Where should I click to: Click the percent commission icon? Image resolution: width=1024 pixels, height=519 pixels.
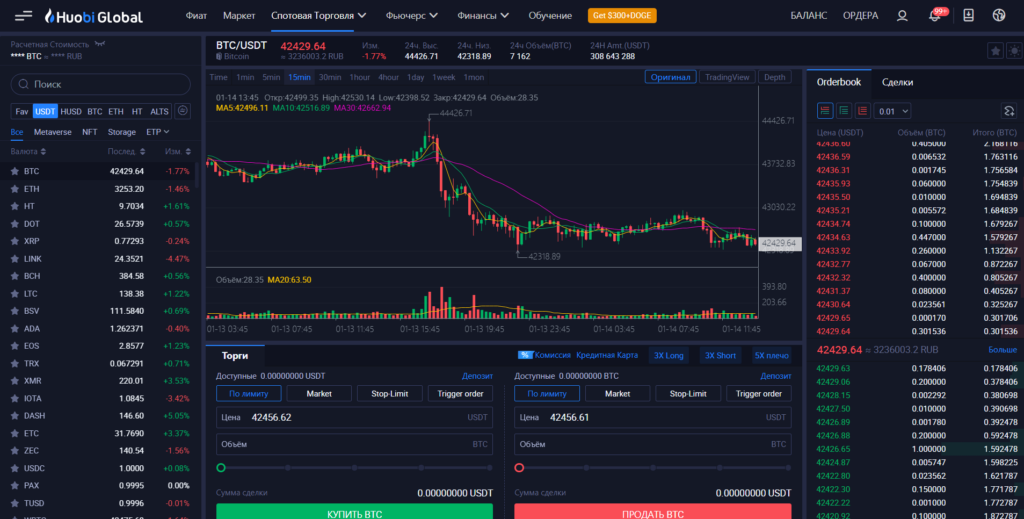[x=525, y=355]
